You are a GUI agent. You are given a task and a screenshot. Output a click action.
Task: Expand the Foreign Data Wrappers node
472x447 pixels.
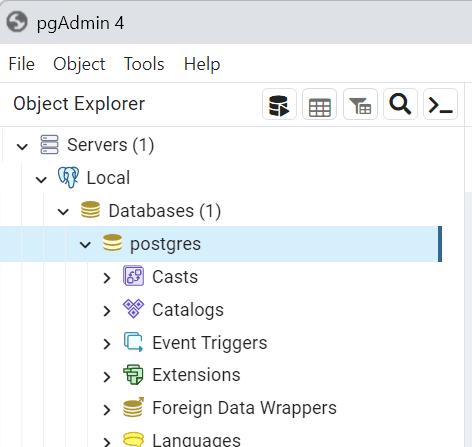[107, 410]
